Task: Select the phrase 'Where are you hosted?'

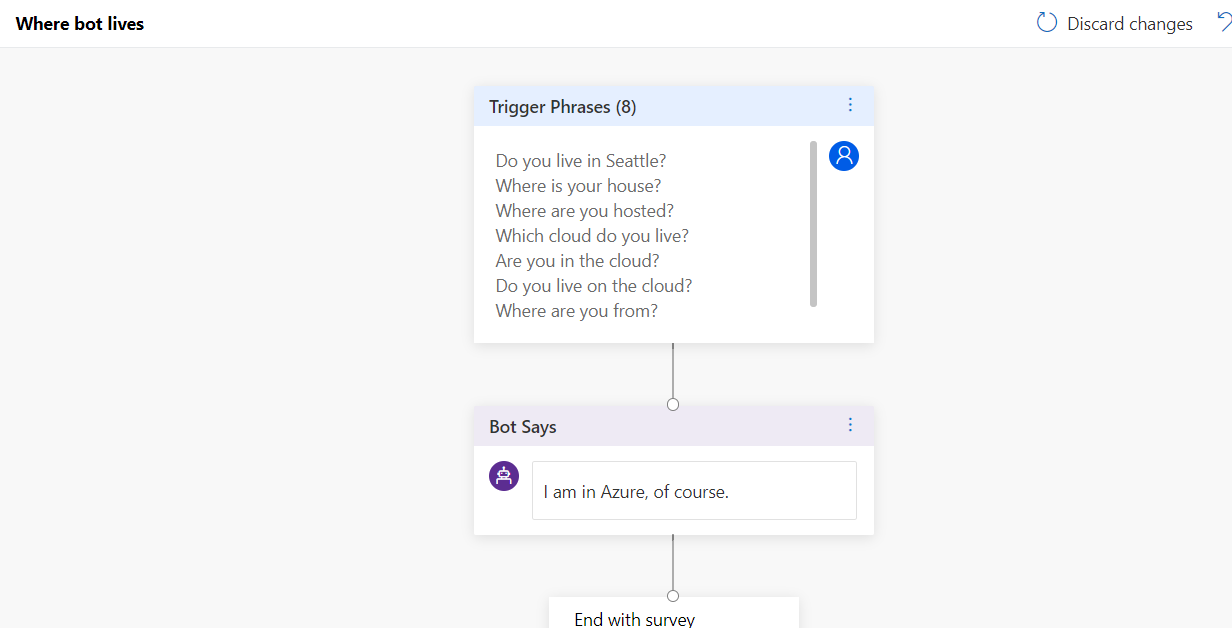Action: pos(584,211)
